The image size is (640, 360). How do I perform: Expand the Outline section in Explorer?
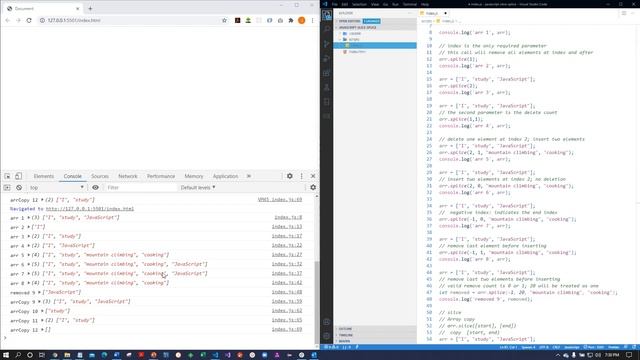click(x=375, y=329)
